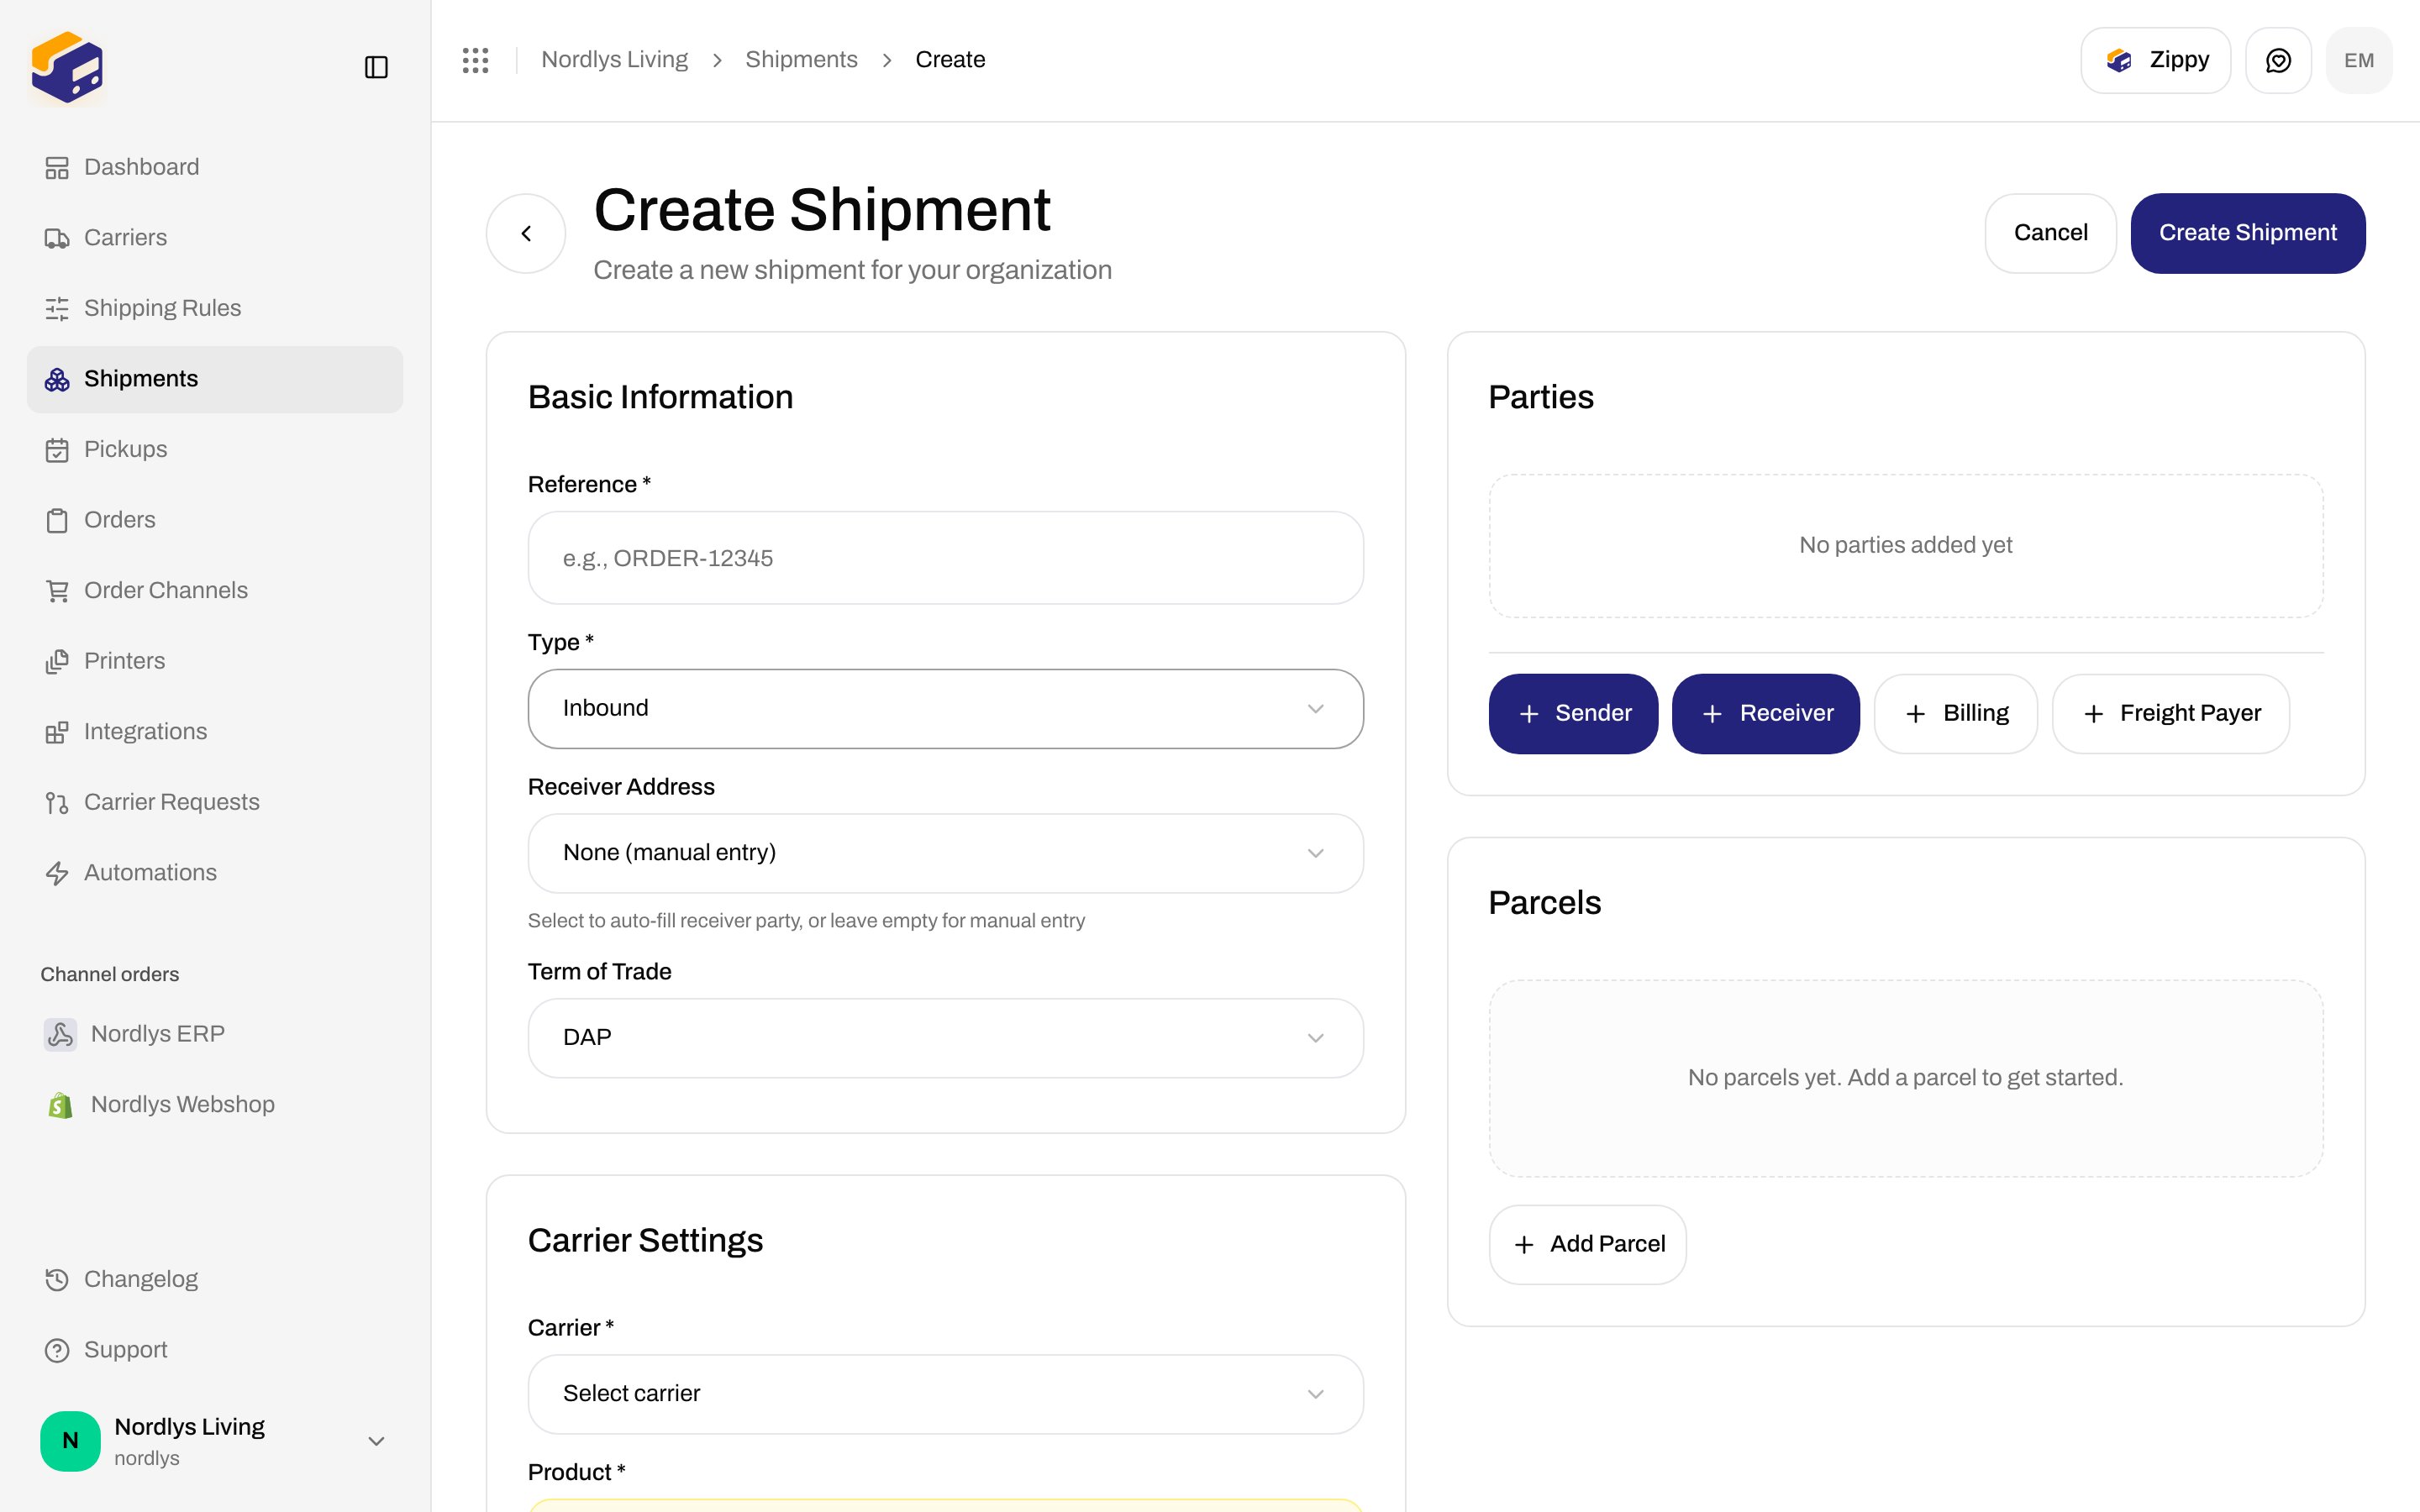This screenshot has width=2420, height=1512.
Task: Click 'No parties added yet' text
Action: coord(1905,545)
